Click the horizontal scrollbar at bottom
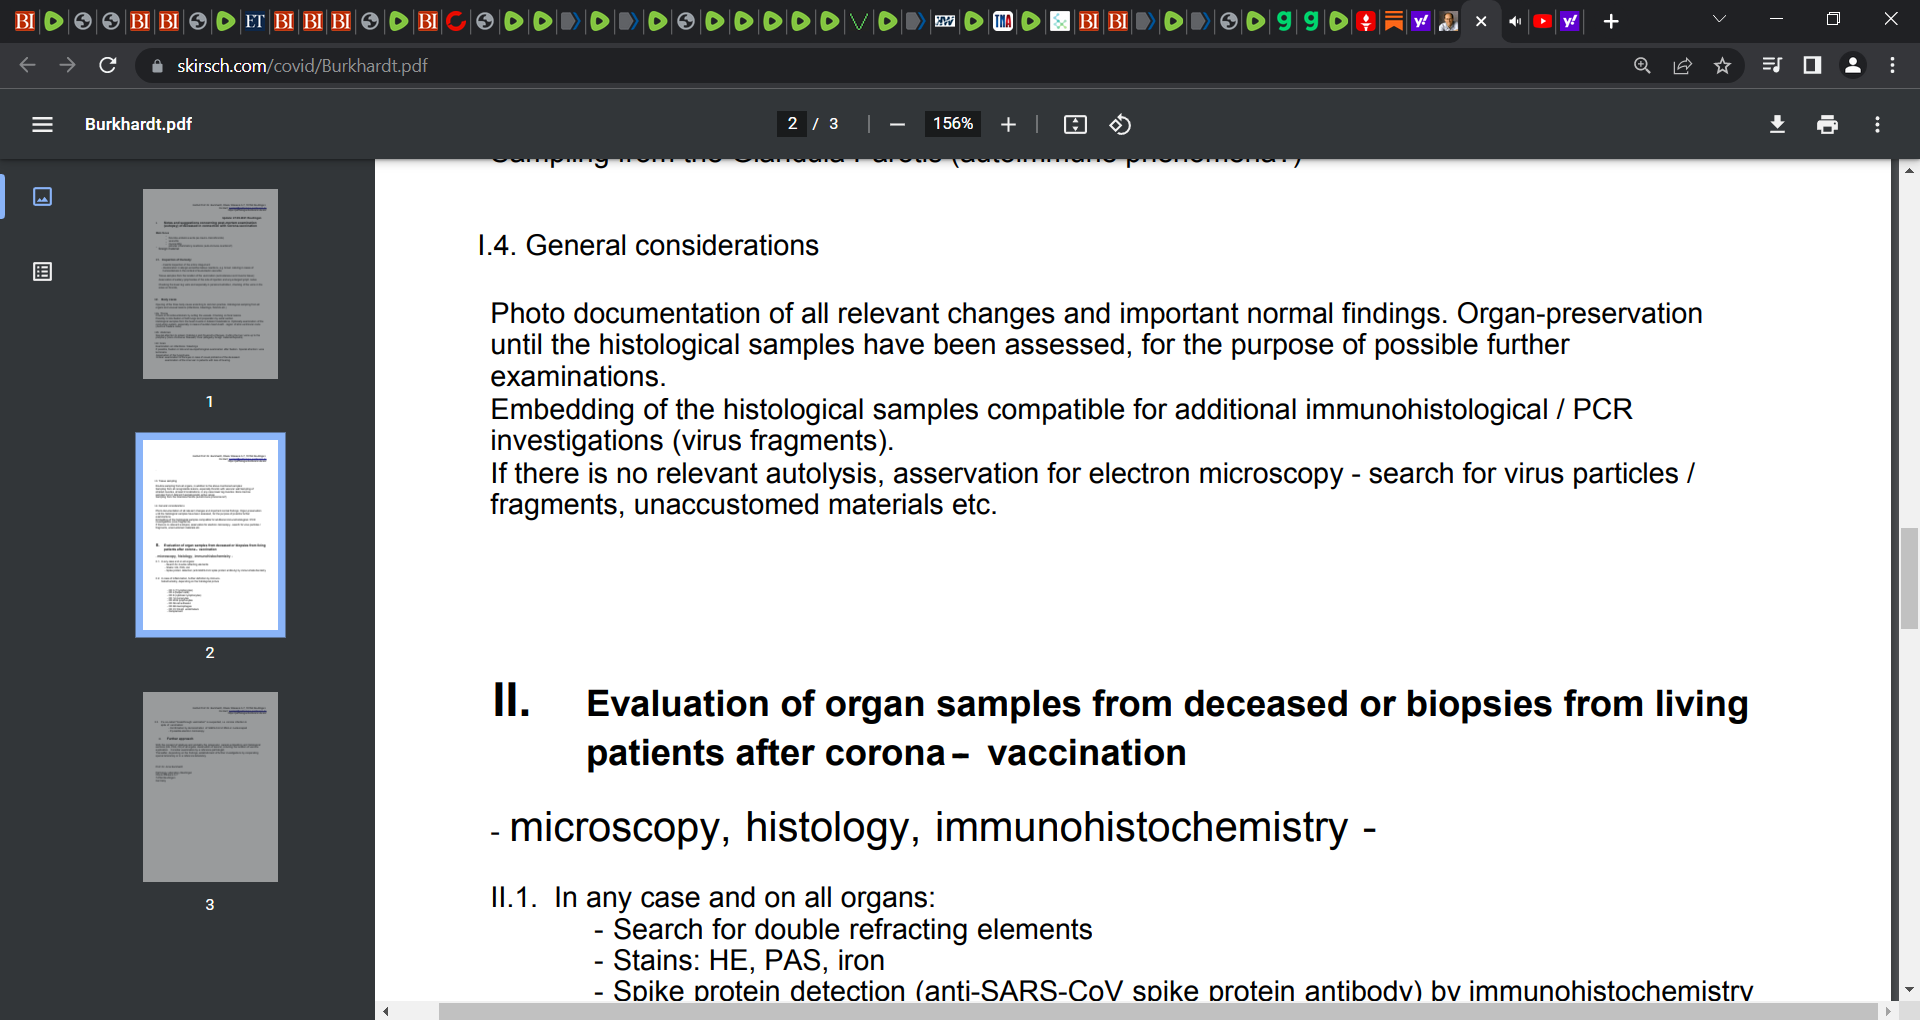This screenshot has height=1020, width=1920. [1158, 1011]
